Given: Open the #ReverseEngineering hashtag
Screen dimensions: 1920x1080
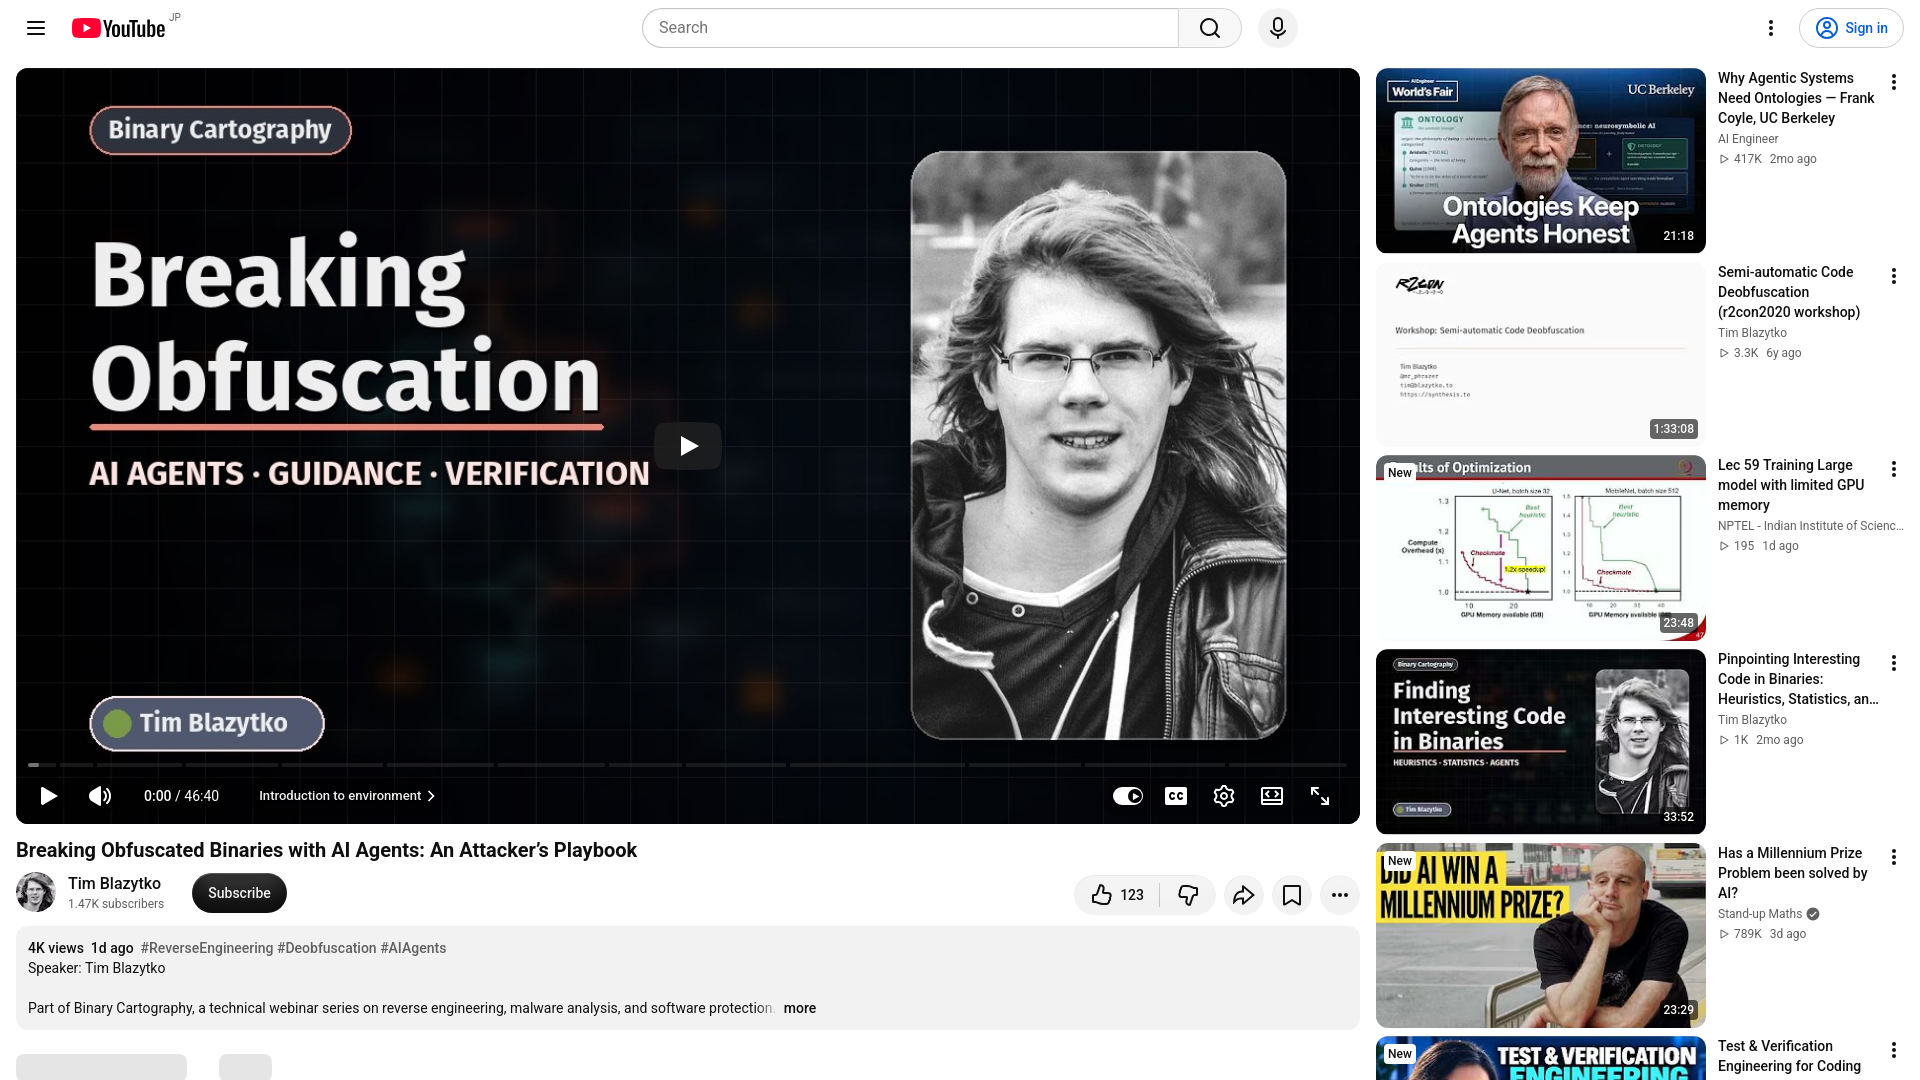Looking at the screenshot, I should (207, 948).
